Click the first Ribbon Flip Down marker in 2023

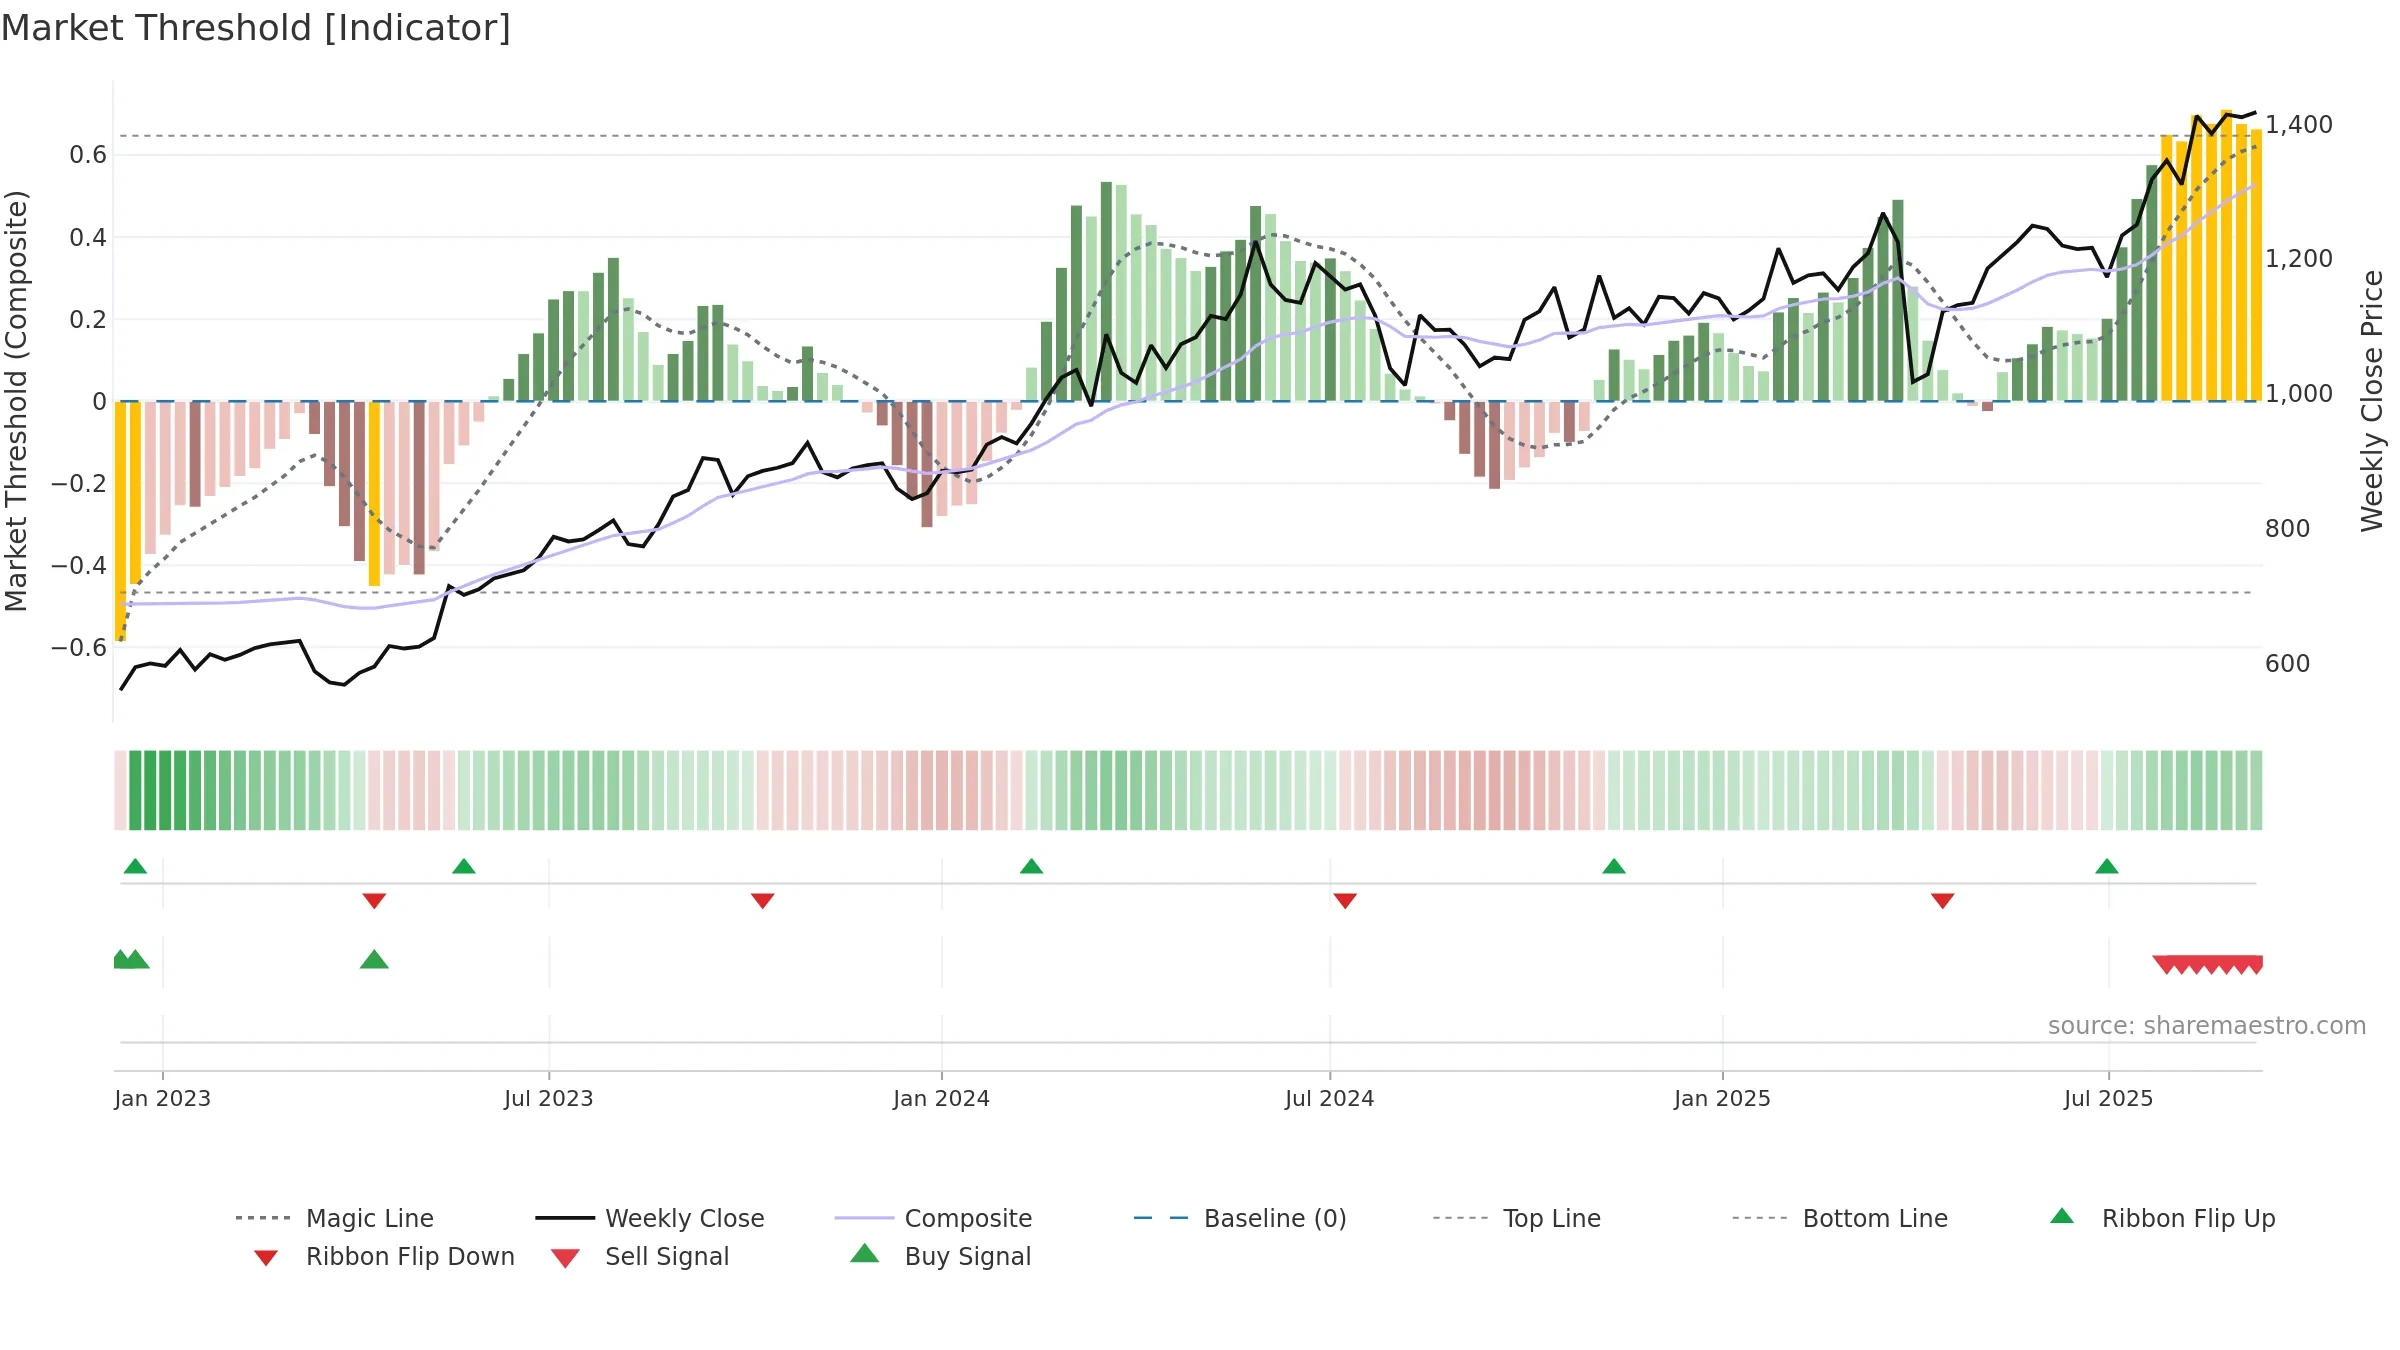point(374,901)
